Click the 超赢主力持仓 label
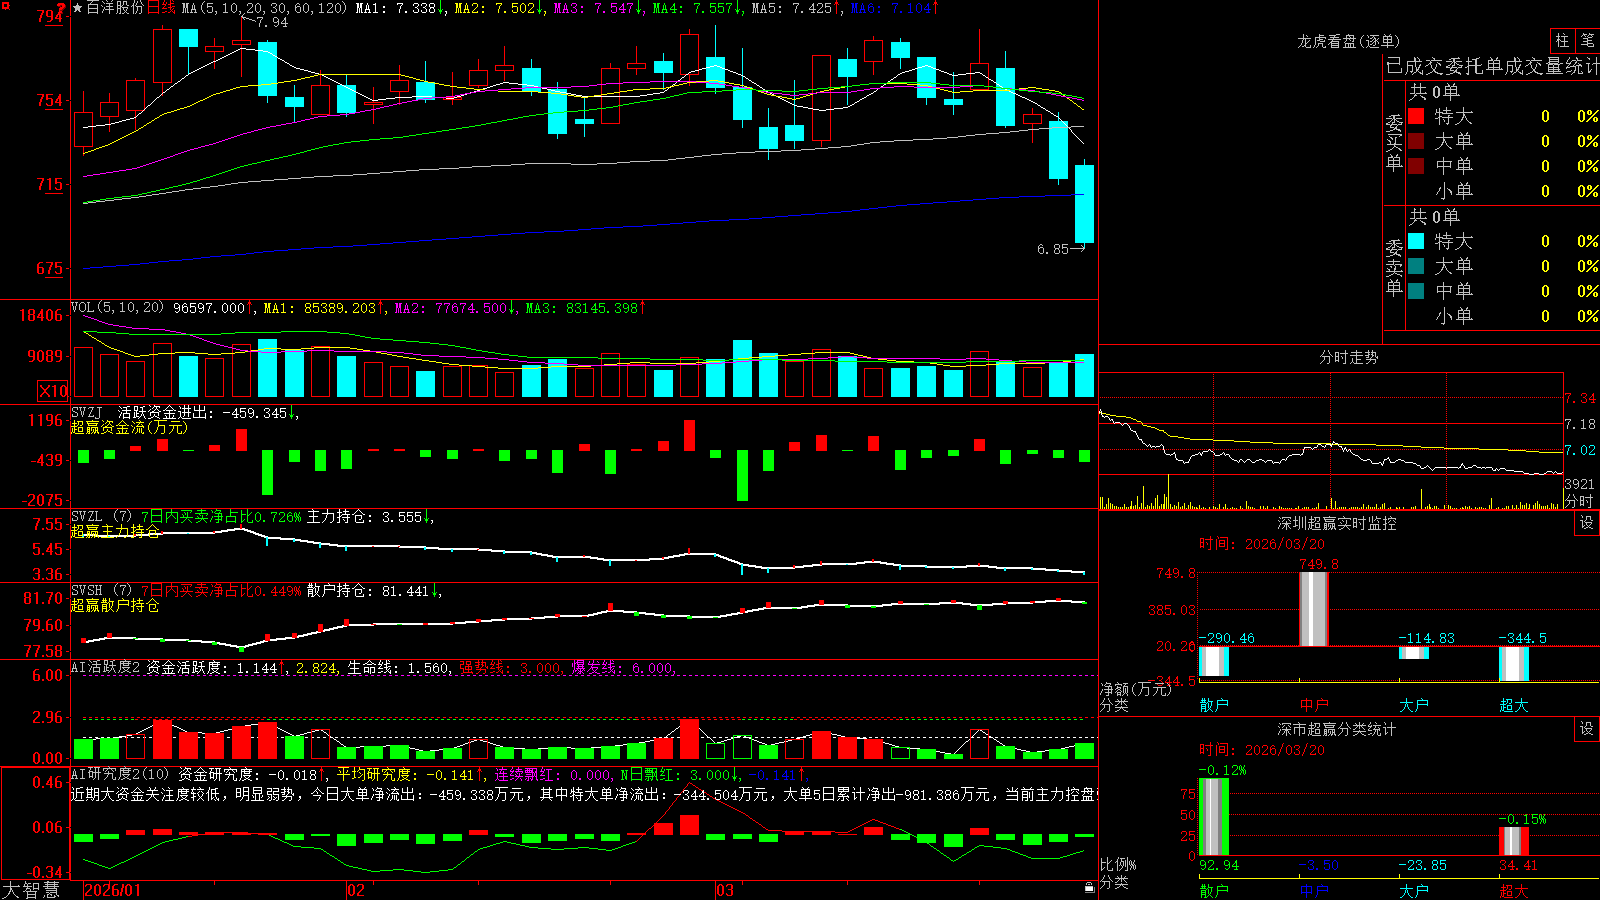 pos(115,531)
